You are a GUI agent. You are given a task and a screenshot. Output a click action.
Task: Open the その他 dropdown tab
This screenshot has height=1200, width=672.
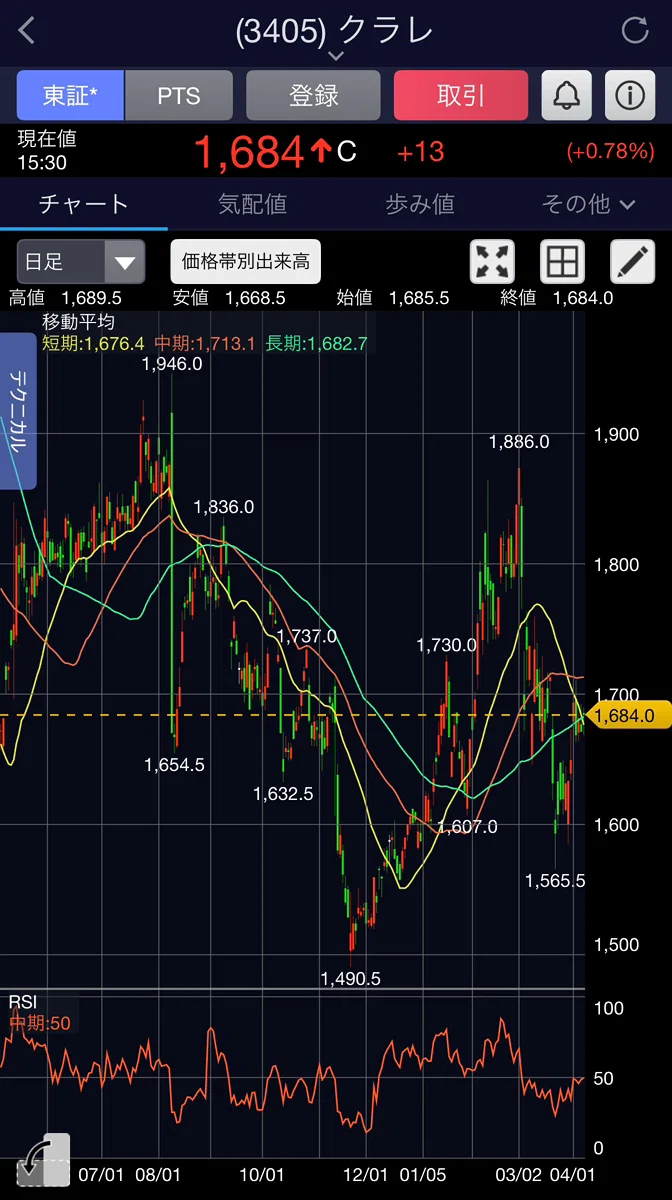click(588, 204)
